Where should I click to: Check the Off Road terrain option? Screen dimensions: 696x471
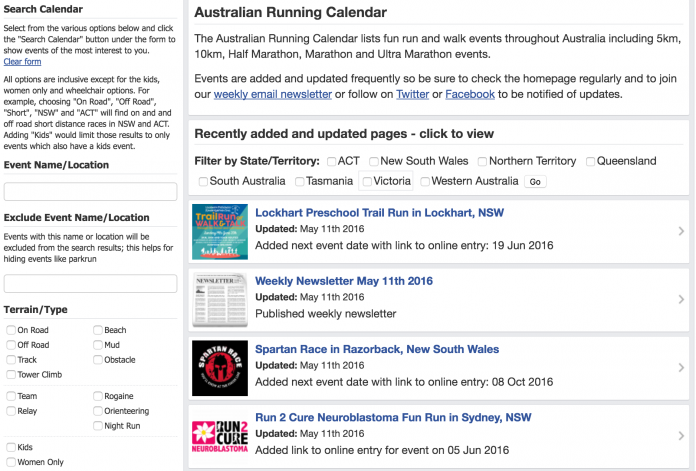(x=11, y=345)
